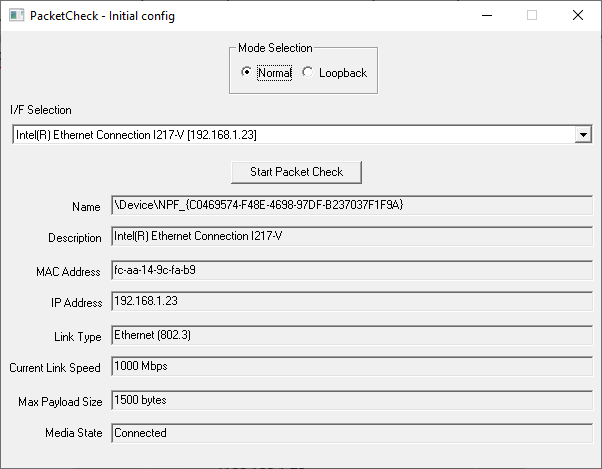
Task: Click the Max Payload Size label
Action: [x=60, y=402]
